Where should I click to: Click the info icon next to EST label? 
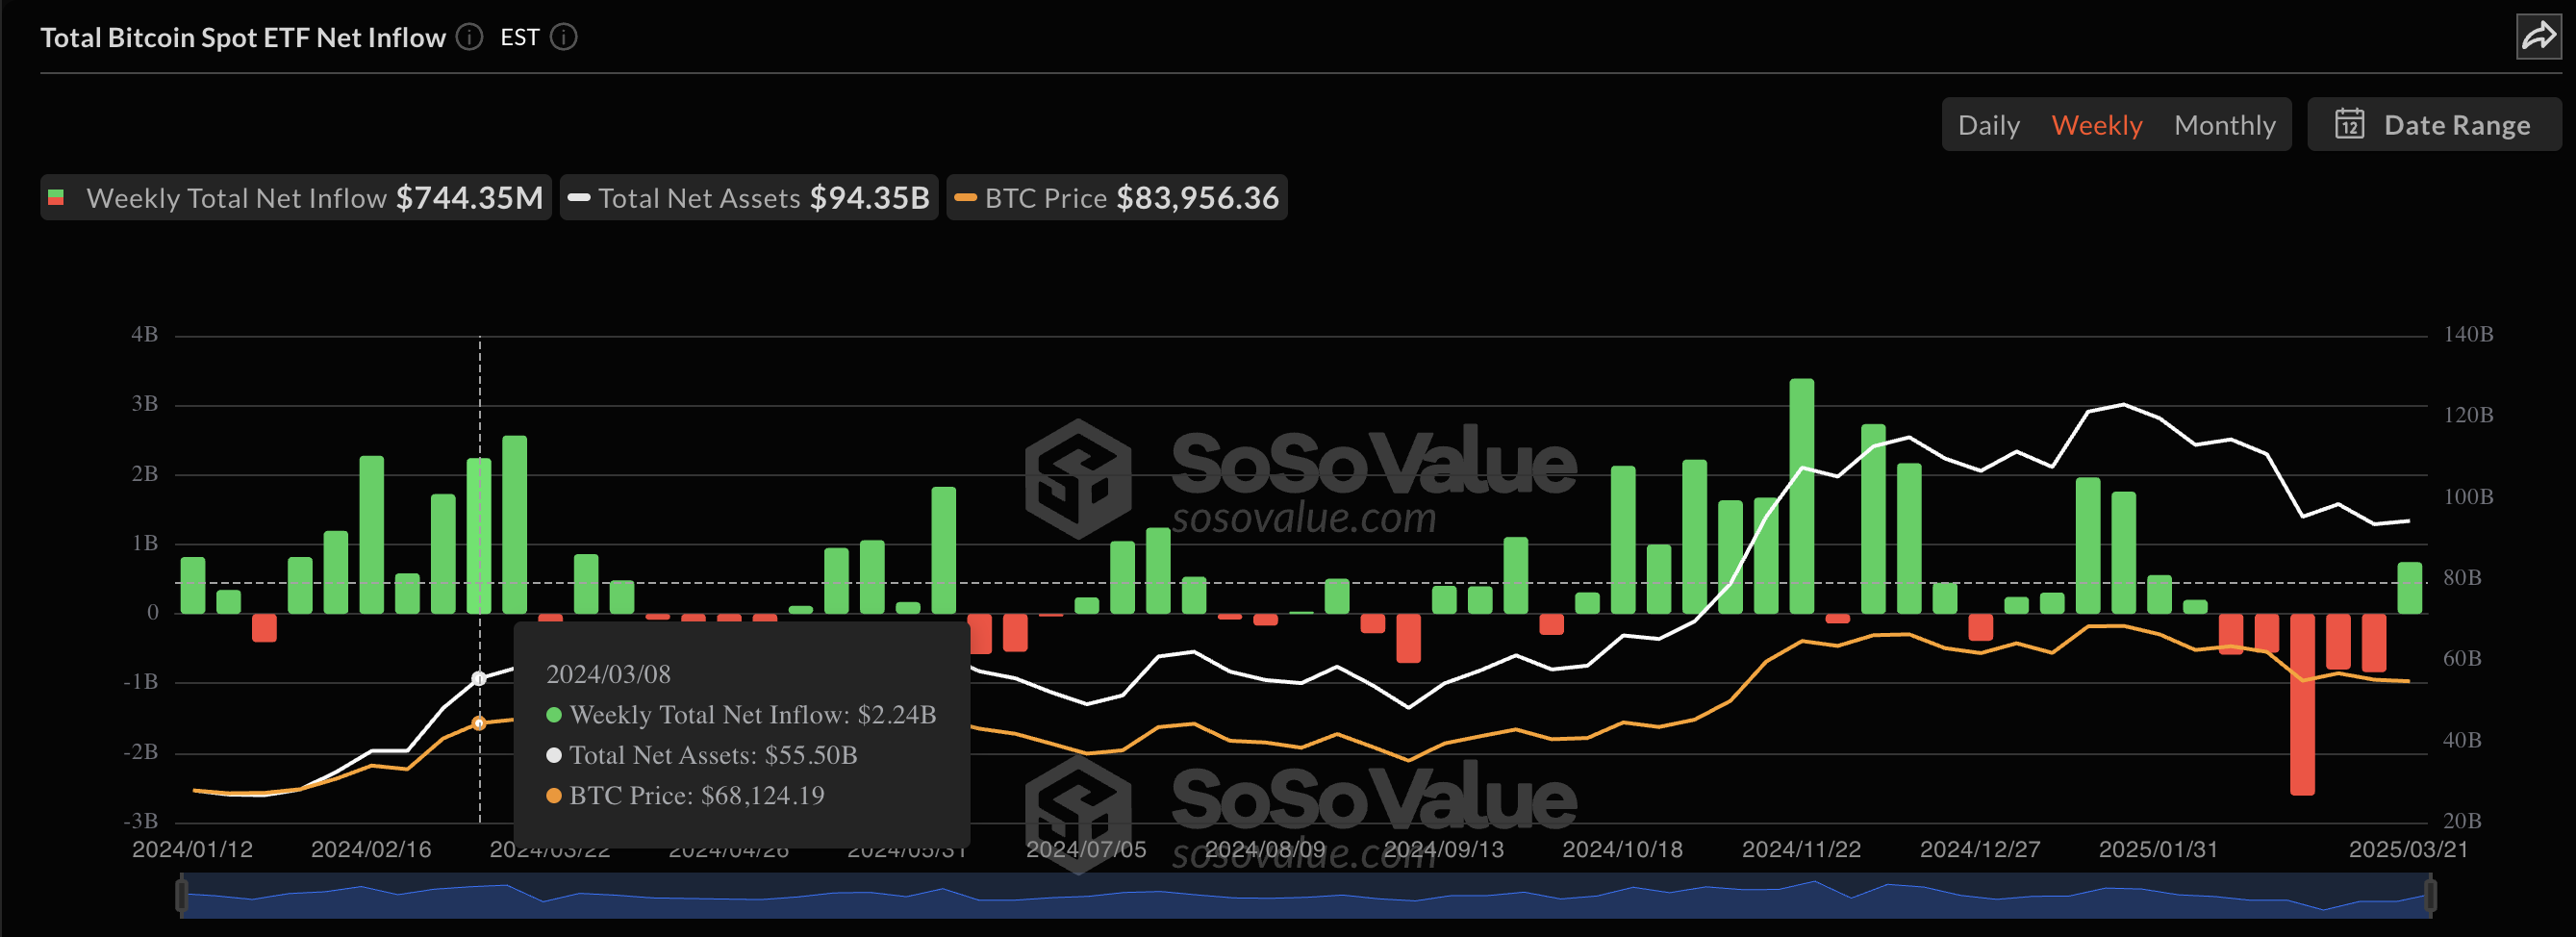click(x=563, y=37)
